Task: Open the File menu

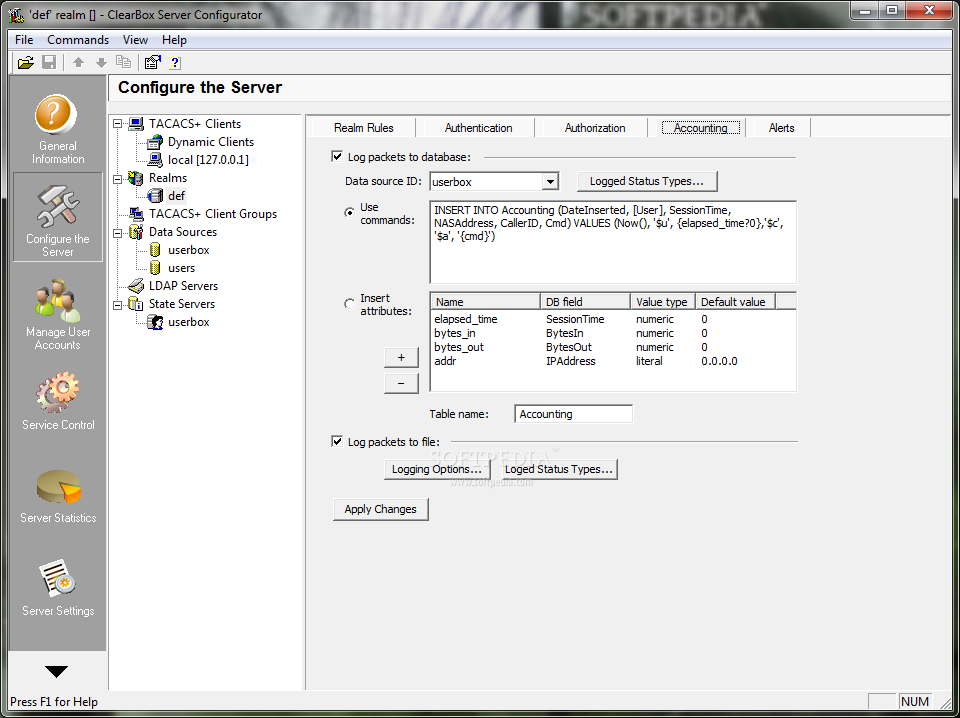Action: pyautogui.click(x=24, y=40)
